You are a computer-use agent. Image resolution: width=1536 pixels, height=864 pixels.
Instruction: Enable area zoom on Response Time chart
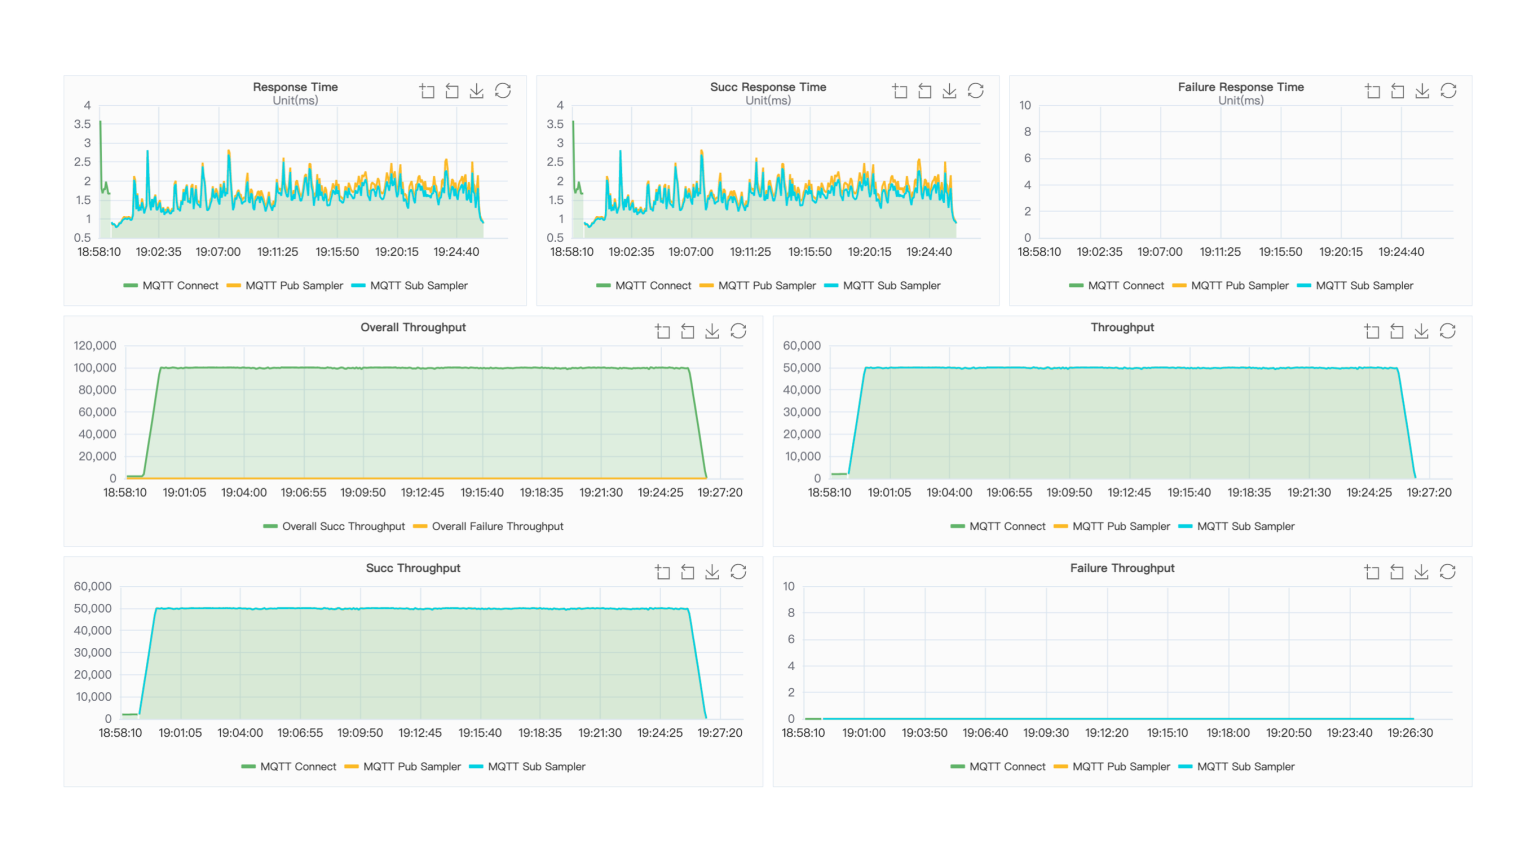pos(426,90)
